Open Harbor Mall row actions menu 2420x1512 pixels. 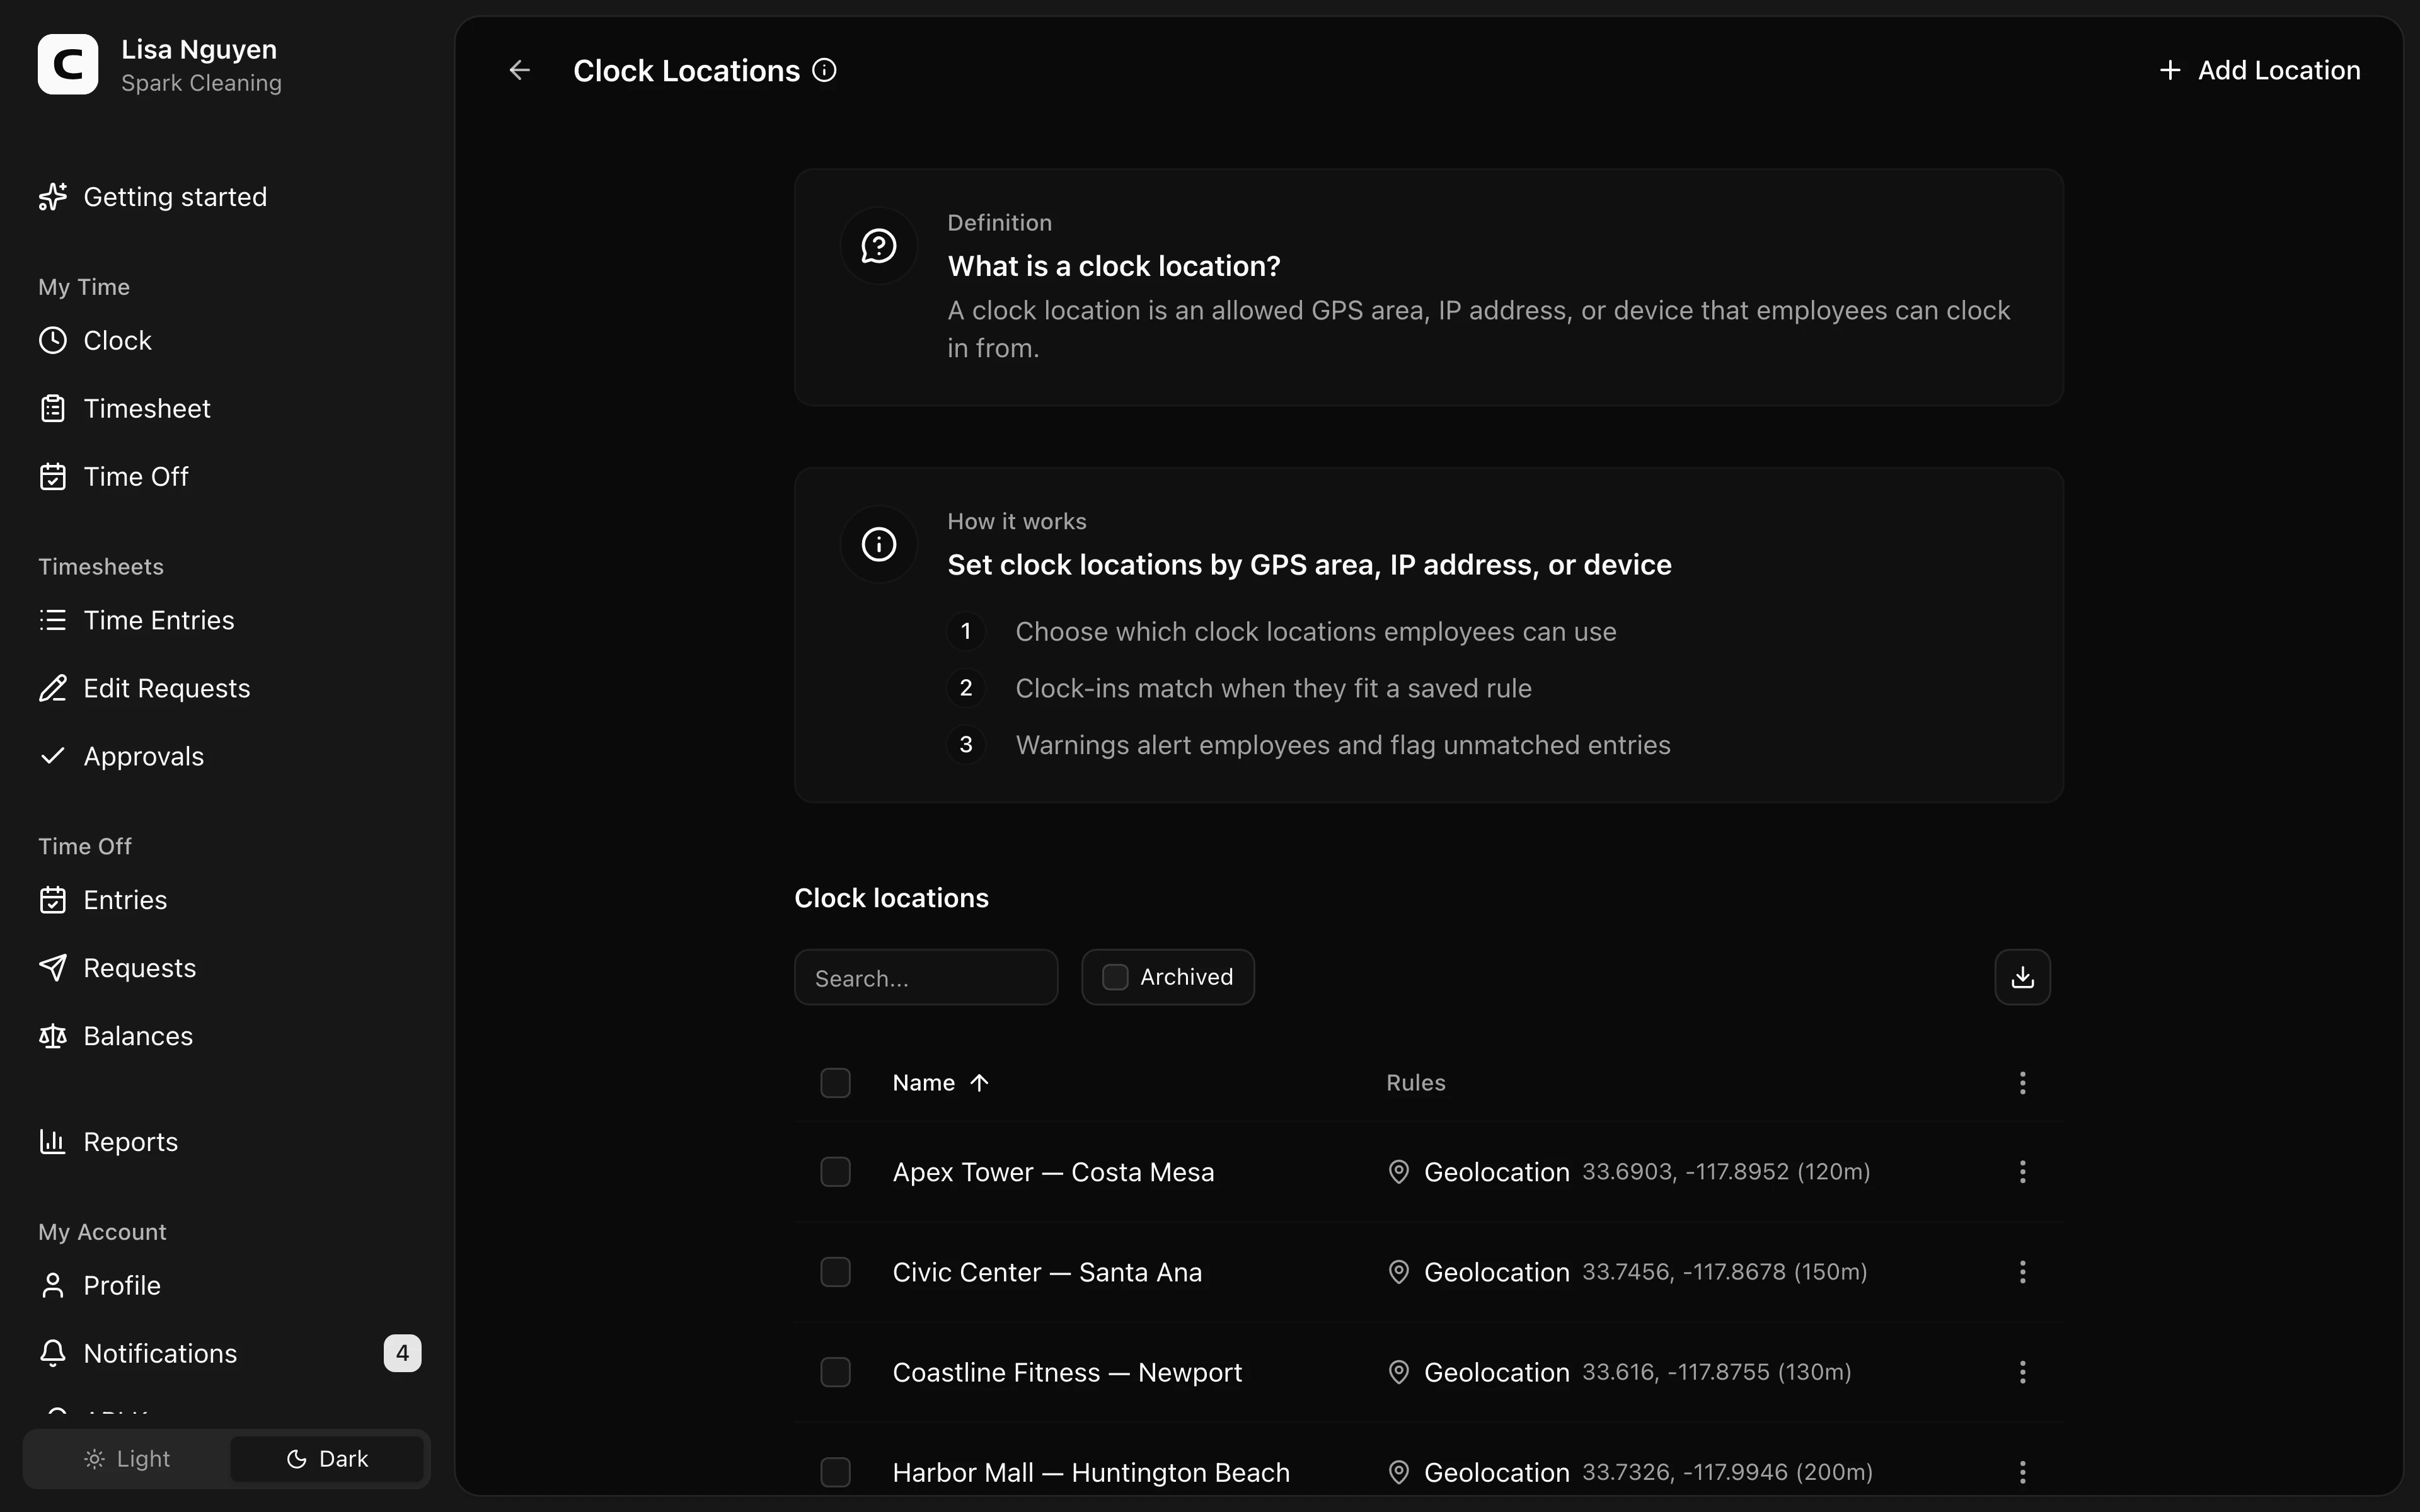point(2022,1472)
